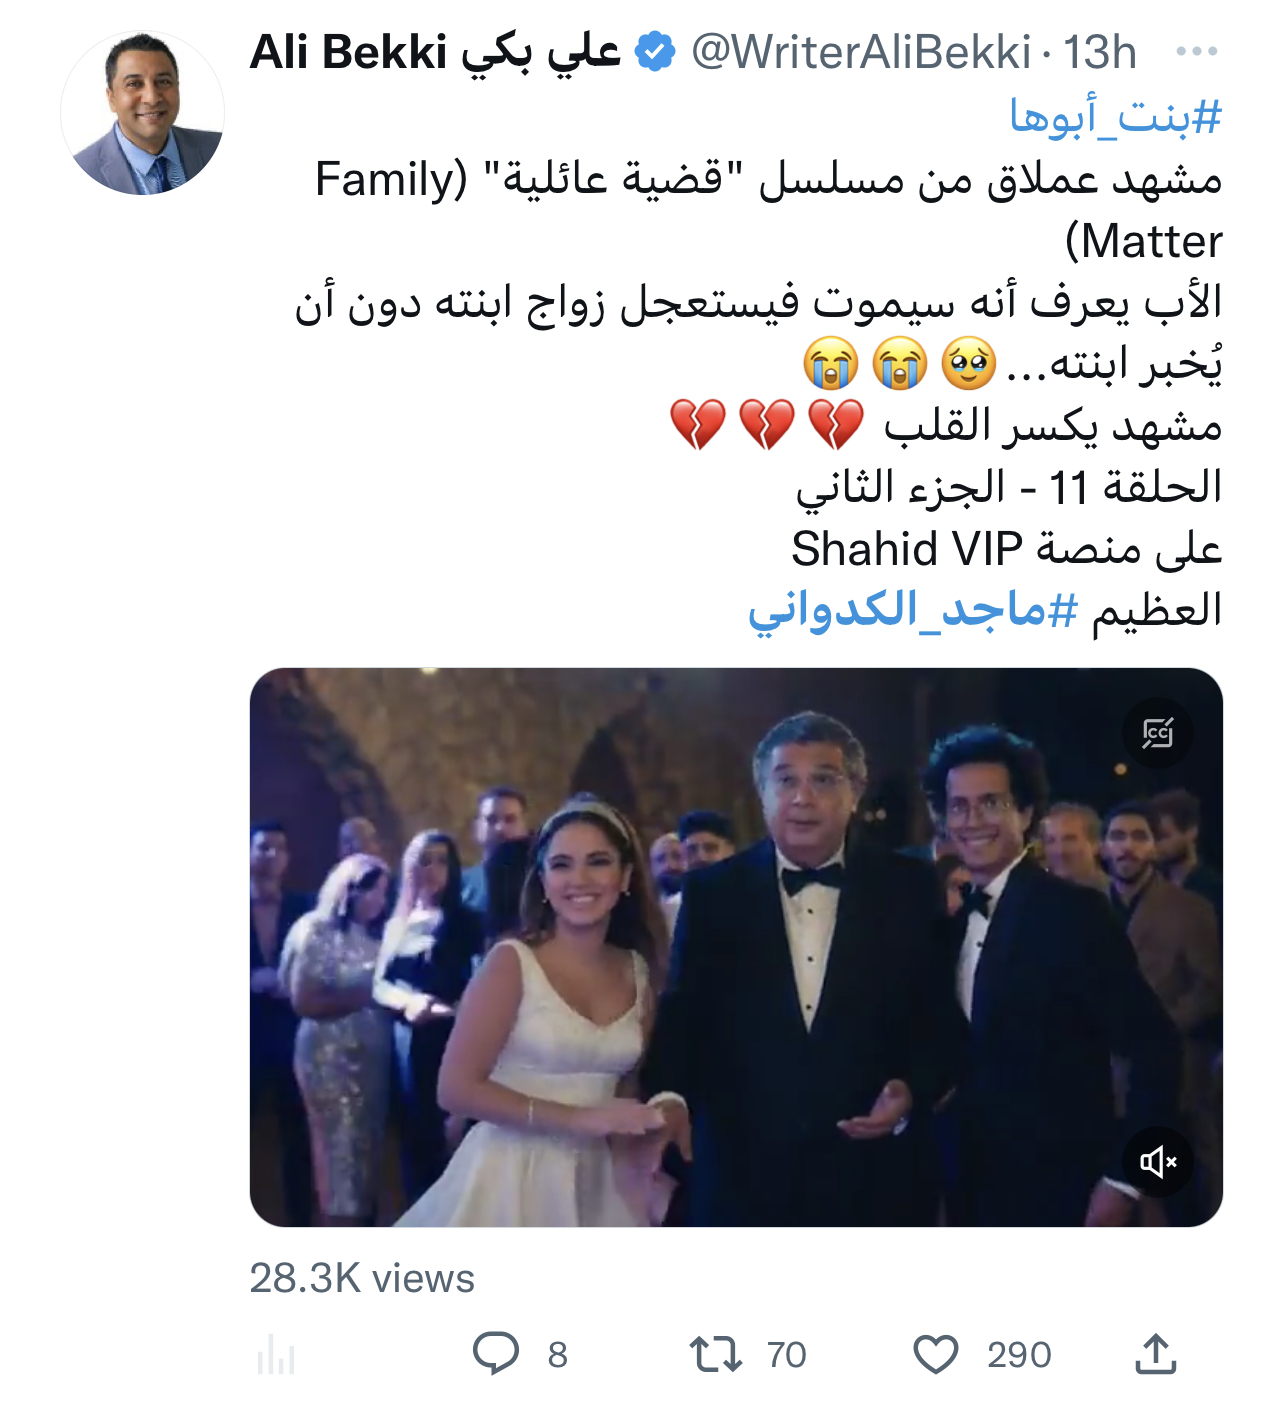
Task: Like the tweet with the heart icon
Action: point(936,1354)
